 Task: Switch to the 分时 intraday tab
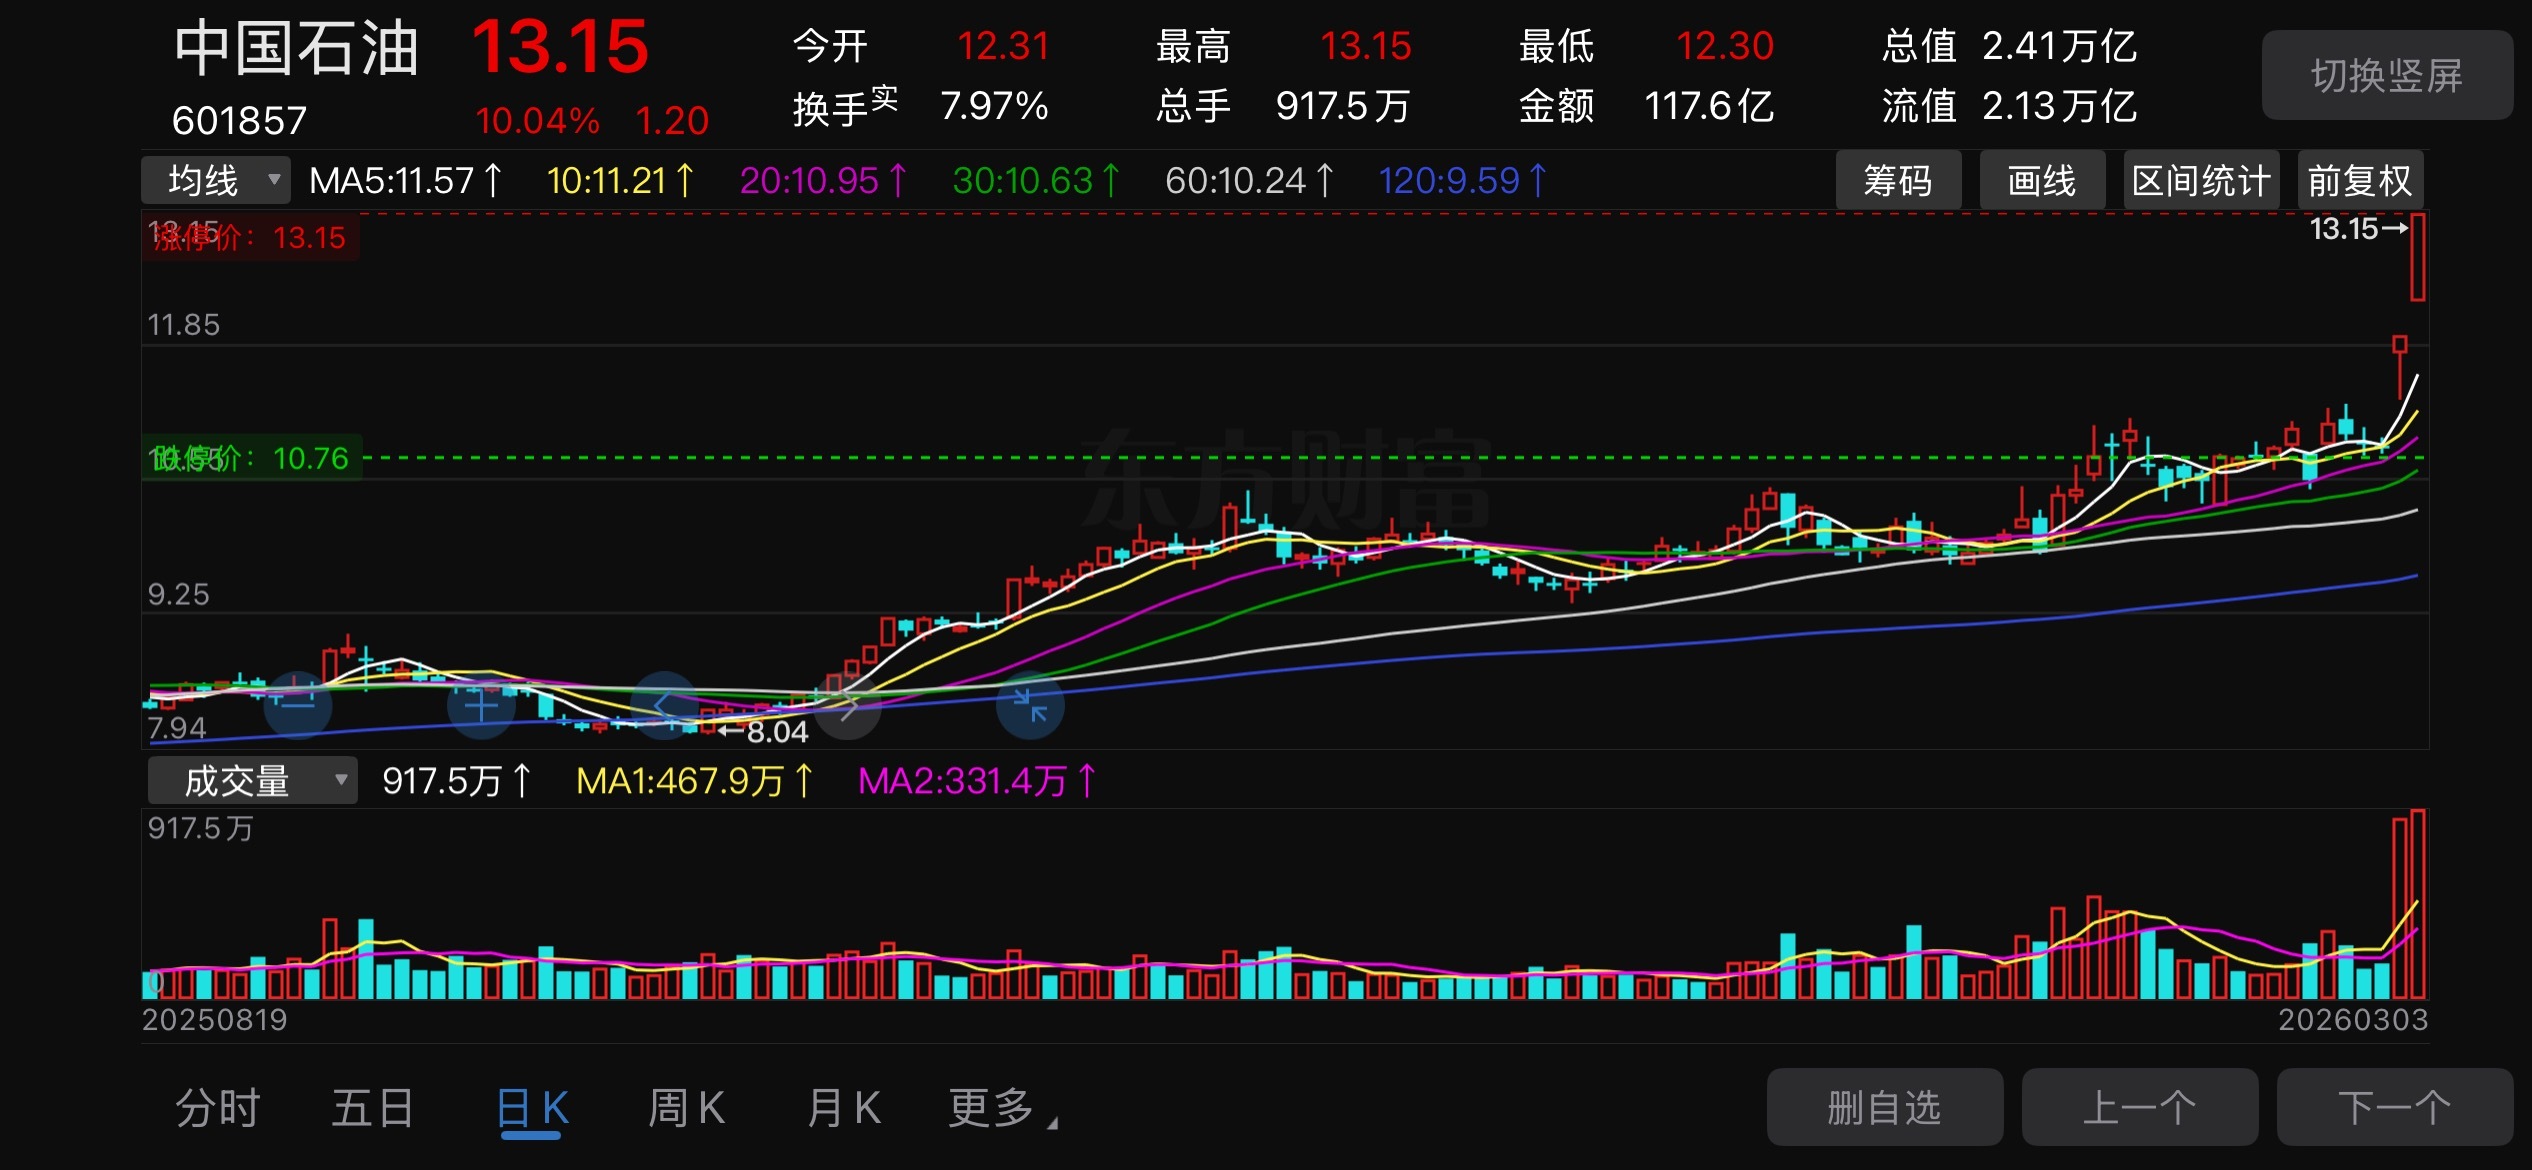219,1107
